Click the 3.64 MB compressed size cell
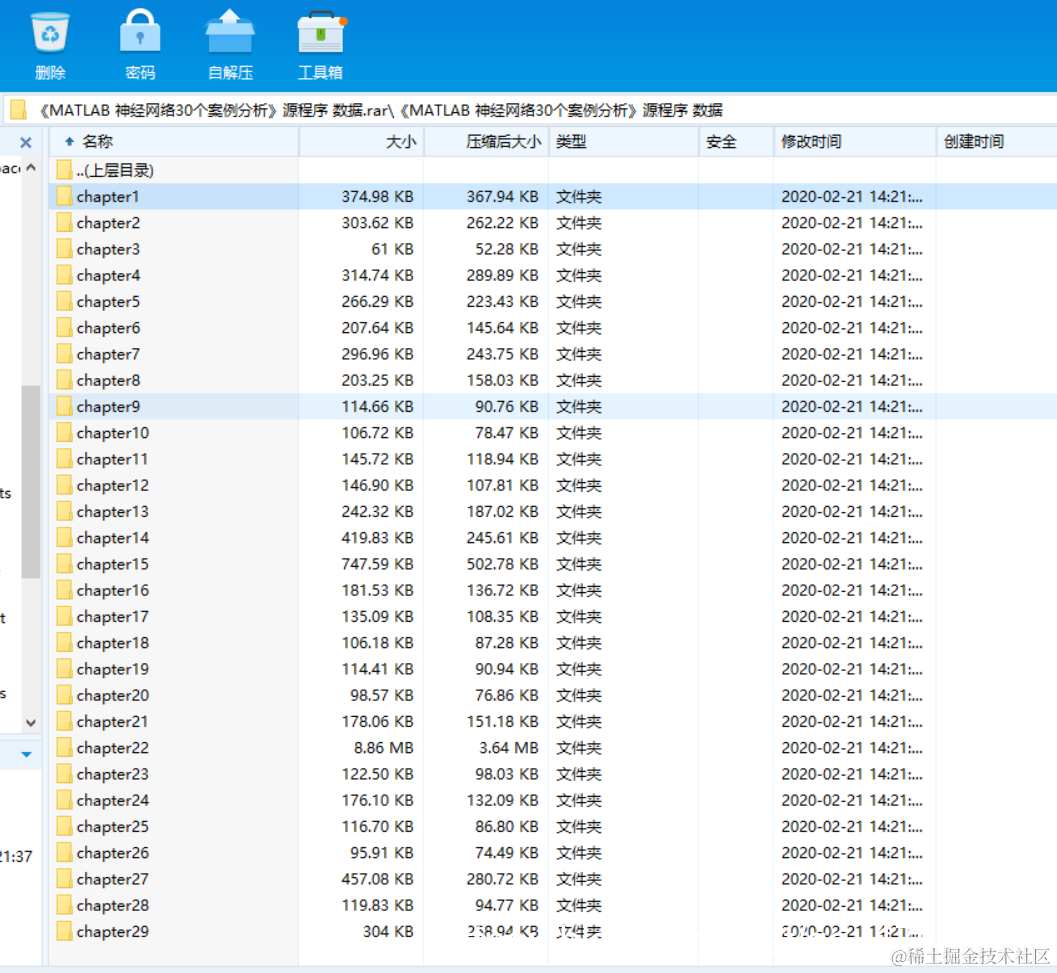The image size is (1057, 973). point(509,748)
